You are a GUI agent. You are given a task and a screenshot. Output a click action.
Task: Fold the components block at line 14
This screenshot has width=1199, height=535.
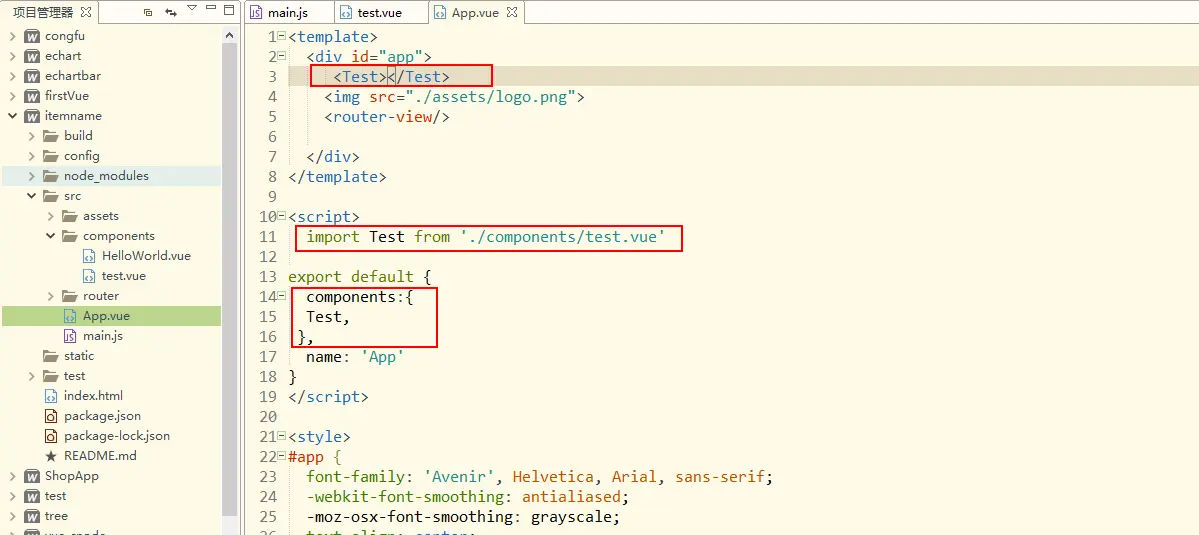(x=281, y=297)
